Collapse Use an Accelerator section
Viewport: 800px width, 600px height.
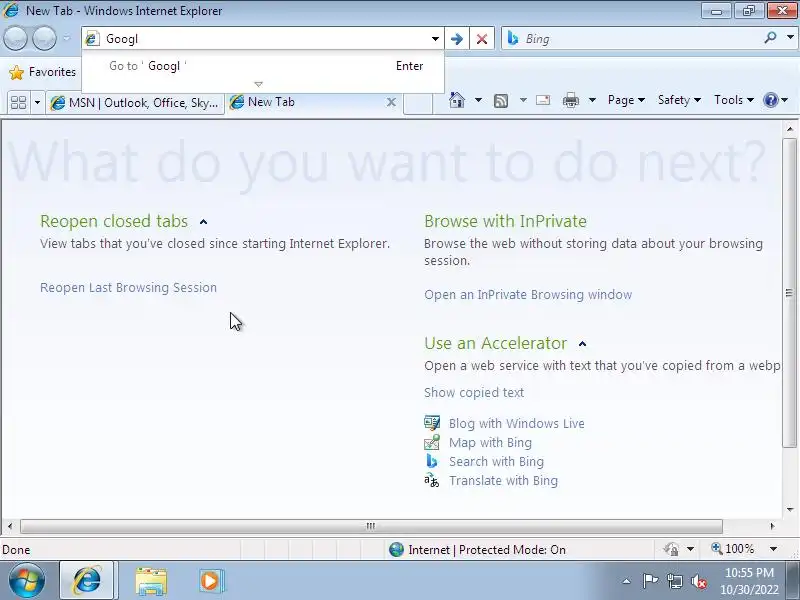click(582, 344)
